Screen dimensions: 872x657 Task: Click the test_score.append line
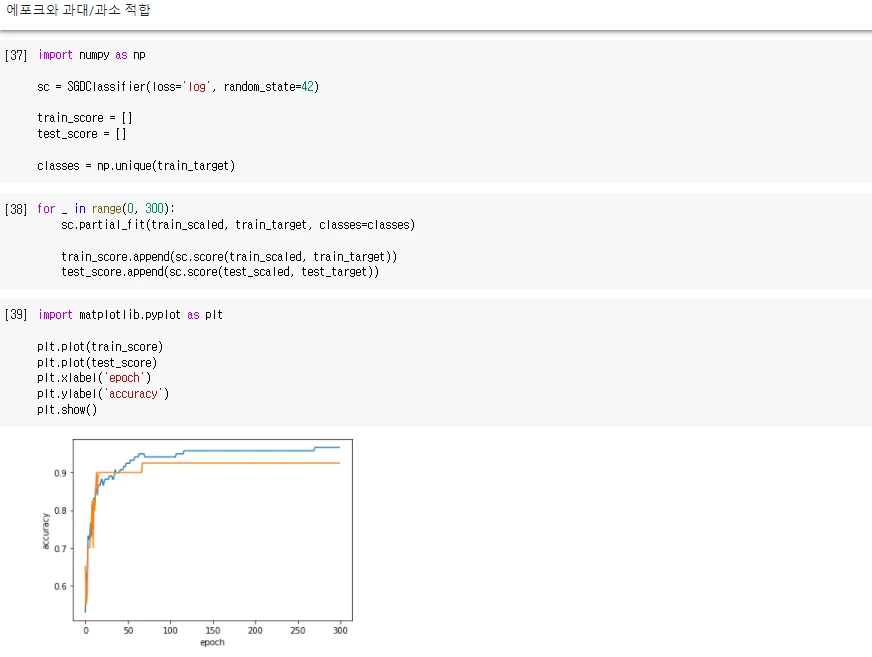point(220,271)
